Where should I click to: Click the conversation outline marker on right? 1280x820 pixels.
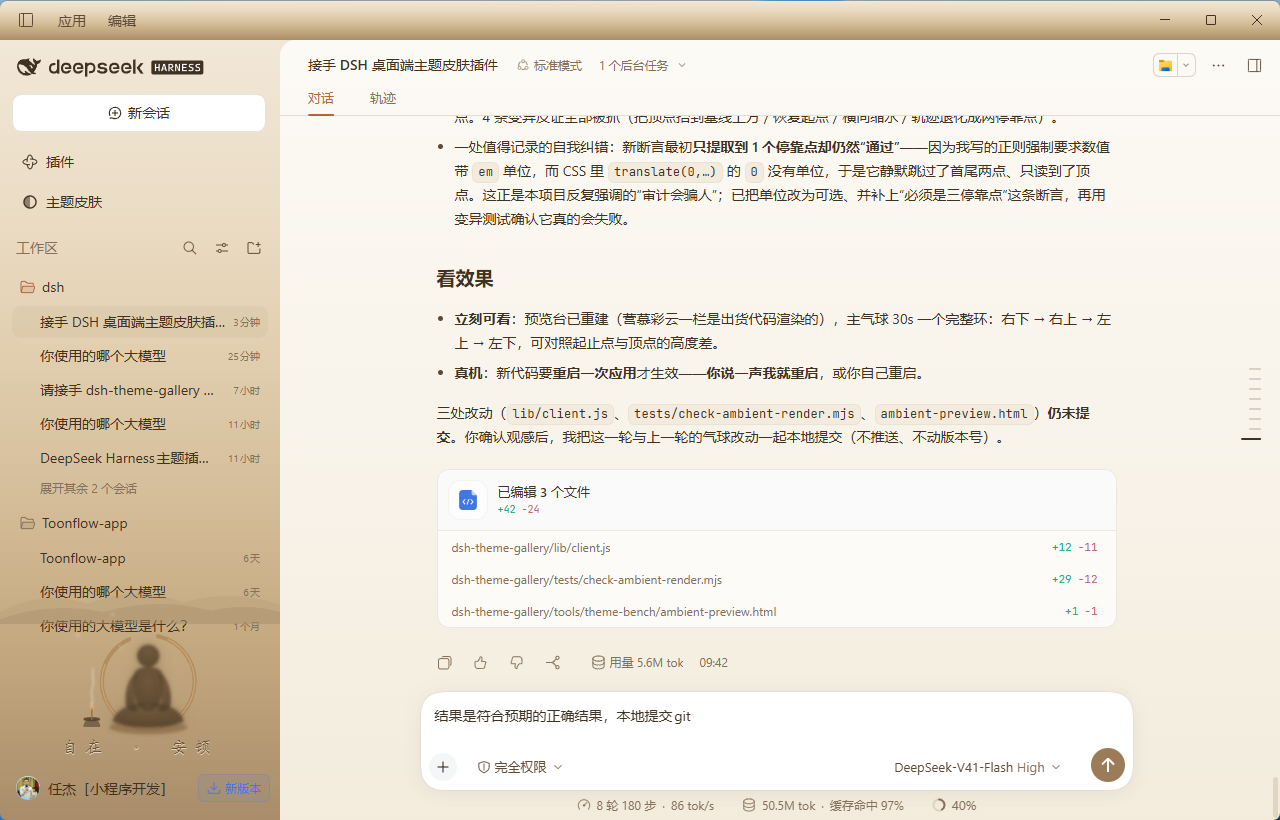pyautogui.click(x=1251, y=439)
